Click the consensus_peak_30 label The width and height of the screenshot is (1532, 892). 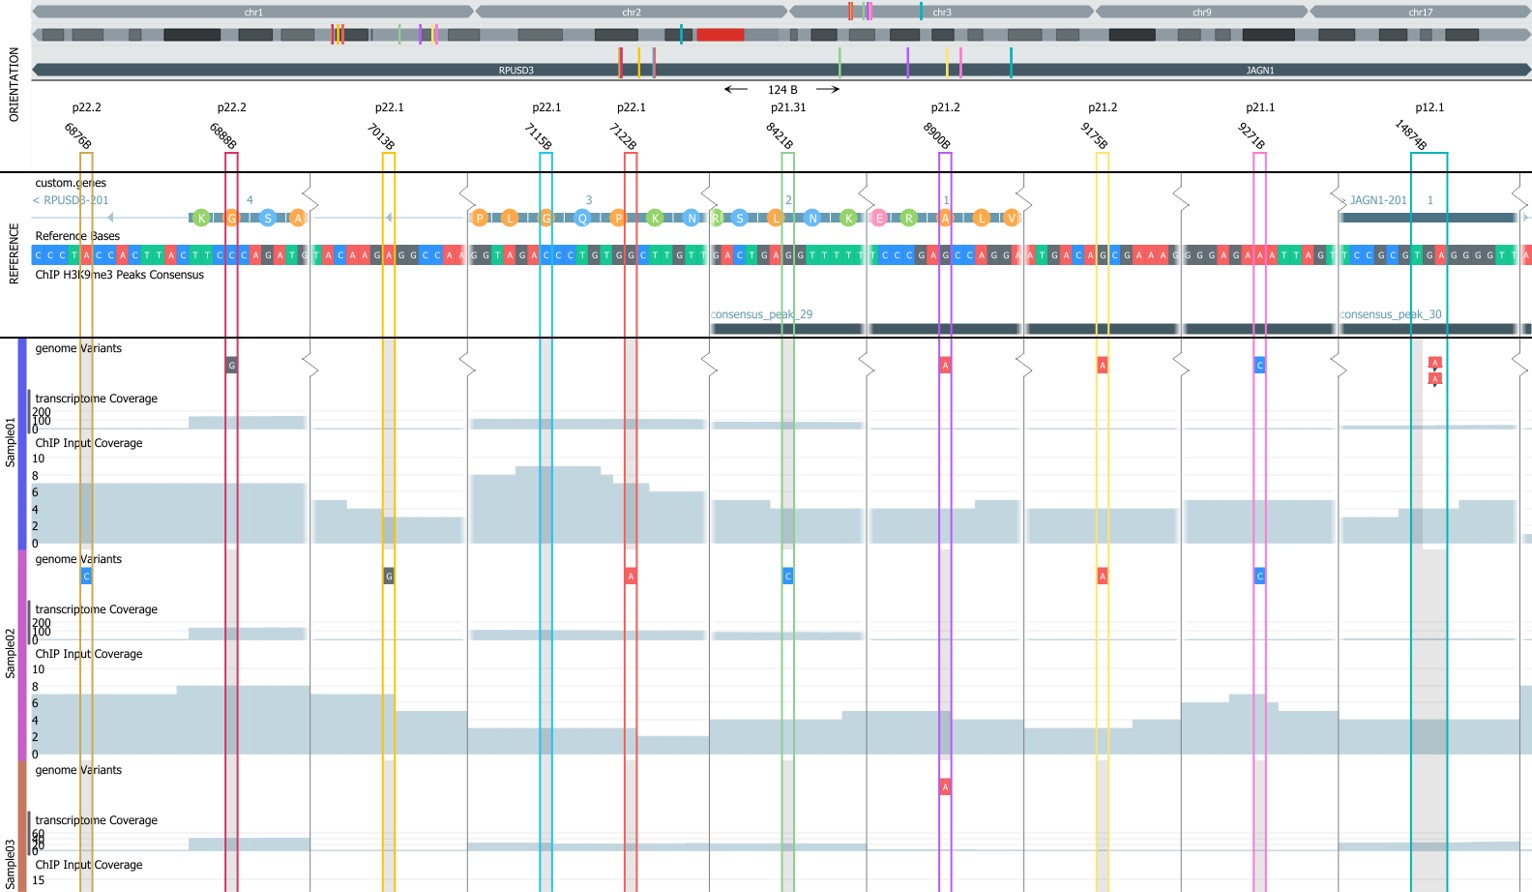(x=1391, y=314)
